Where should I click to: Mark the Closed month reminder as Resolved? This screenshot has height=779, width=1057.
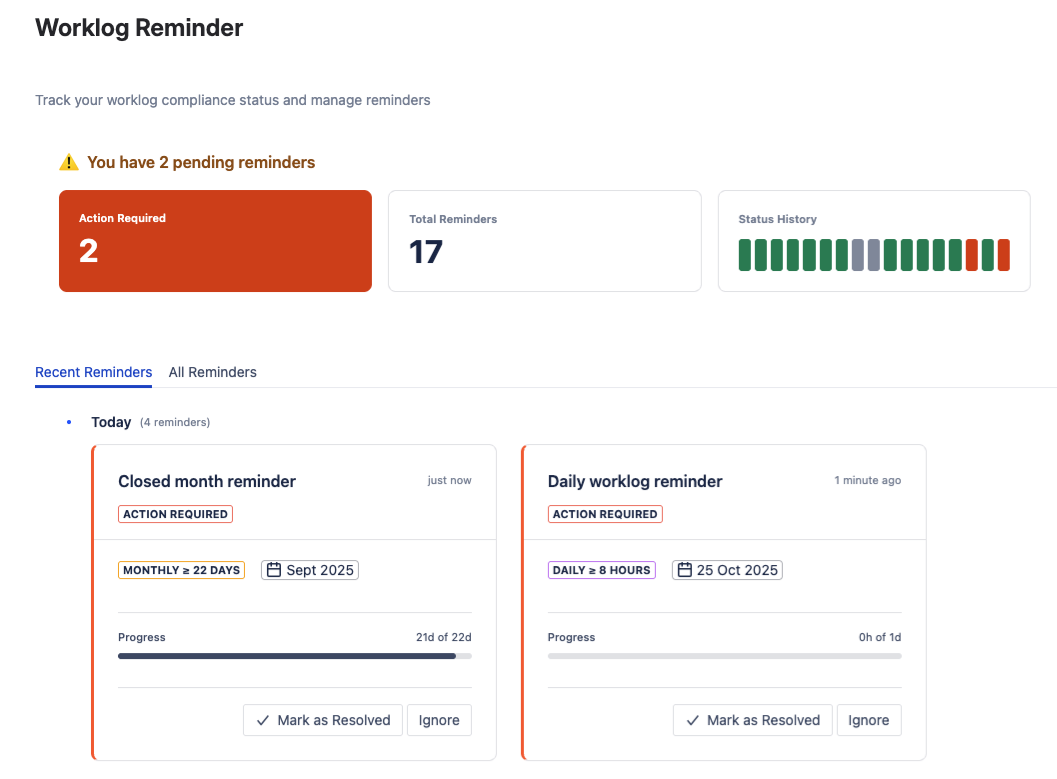tap(322, 720)
